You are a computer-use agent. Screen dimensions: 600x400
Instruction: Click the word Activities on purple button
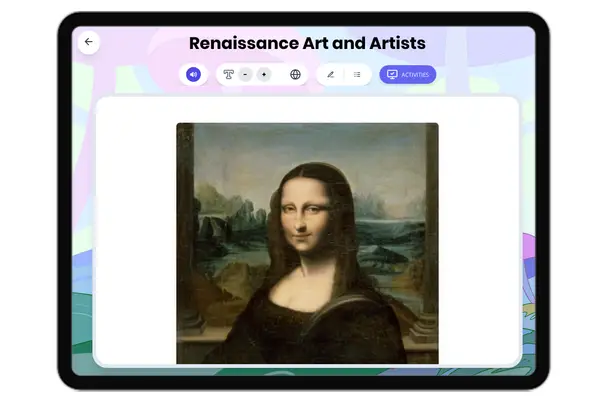click(x=415, y=74)
